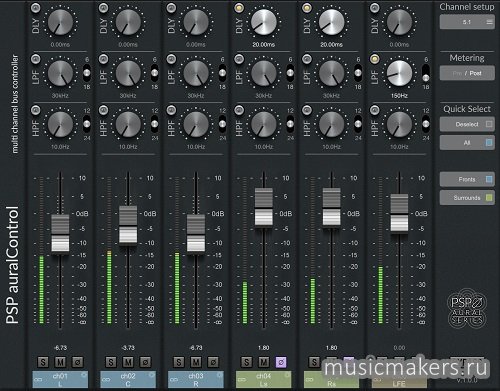This screenshot has width=500, height=391.
Task: Click the link icon on the ch01 L label
Action: pyautogui.click(x=38, y=379)
